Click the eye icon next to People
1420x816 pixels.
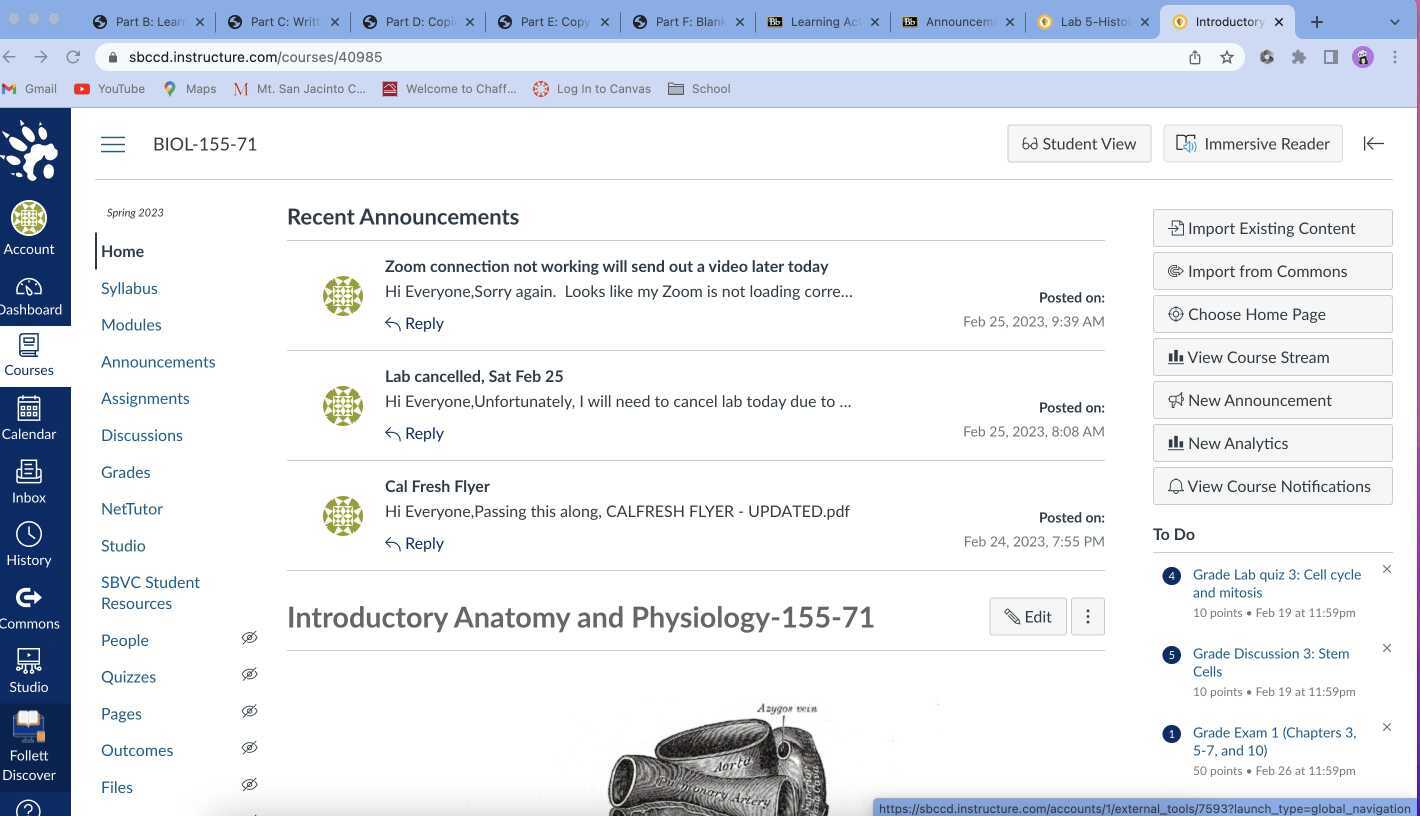[x=249, y=638]
